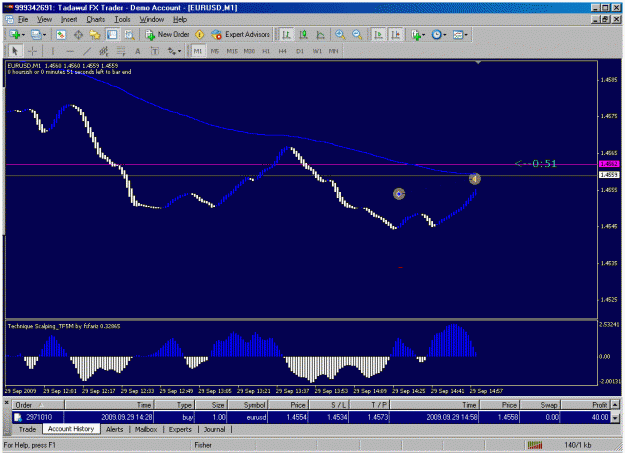Viewport: 625px width, 453px height.
Task: Select the Equidistant Channel tool
Action: coord(104,51)
